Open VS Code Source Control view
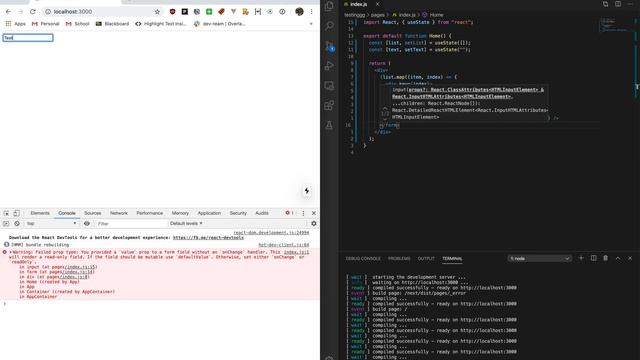Screen dimensions: 640x360 click(x=329, y=46)
